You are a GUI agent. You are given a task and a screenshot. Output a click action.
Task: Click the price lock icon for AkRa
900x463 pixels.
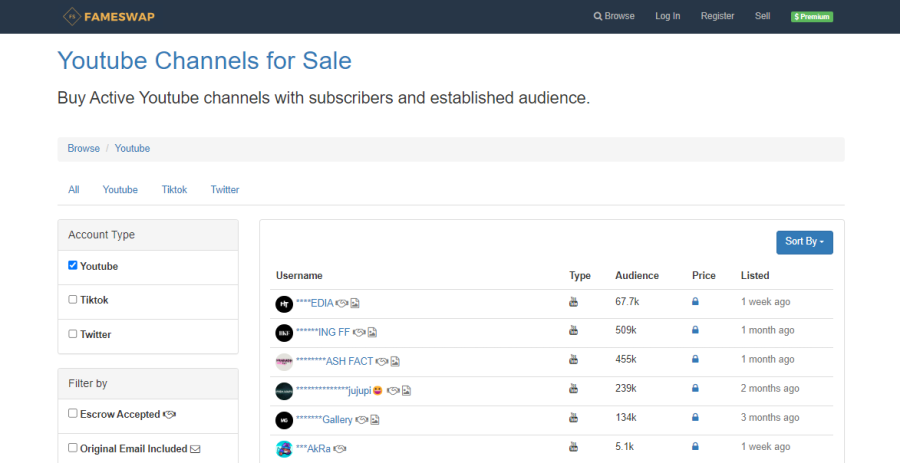click(x=695, y=446)
